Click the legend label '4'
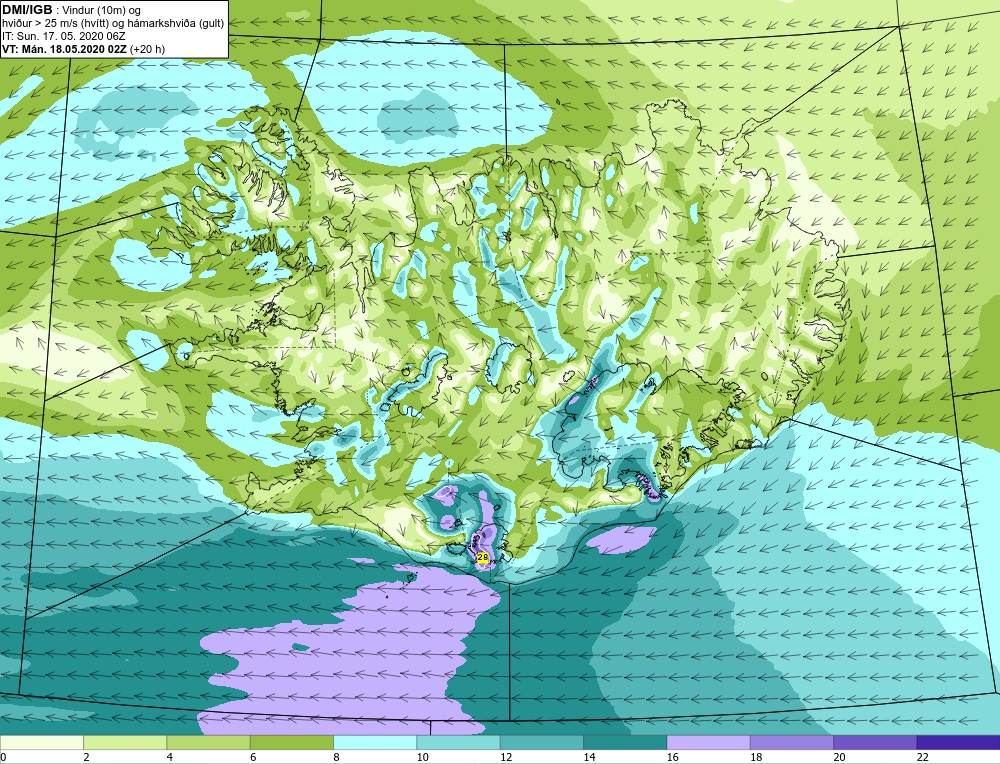This screenshot has height=764, width=1000. pyautogui.click(x=170, y=757)
